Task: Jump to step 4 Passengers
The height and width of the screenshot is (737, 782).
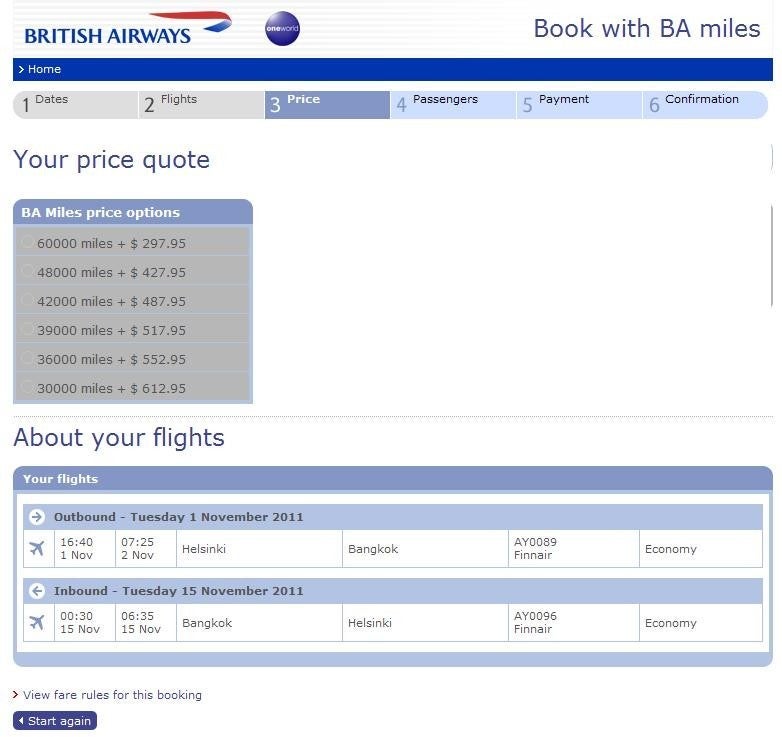Action: coord(452,104)
